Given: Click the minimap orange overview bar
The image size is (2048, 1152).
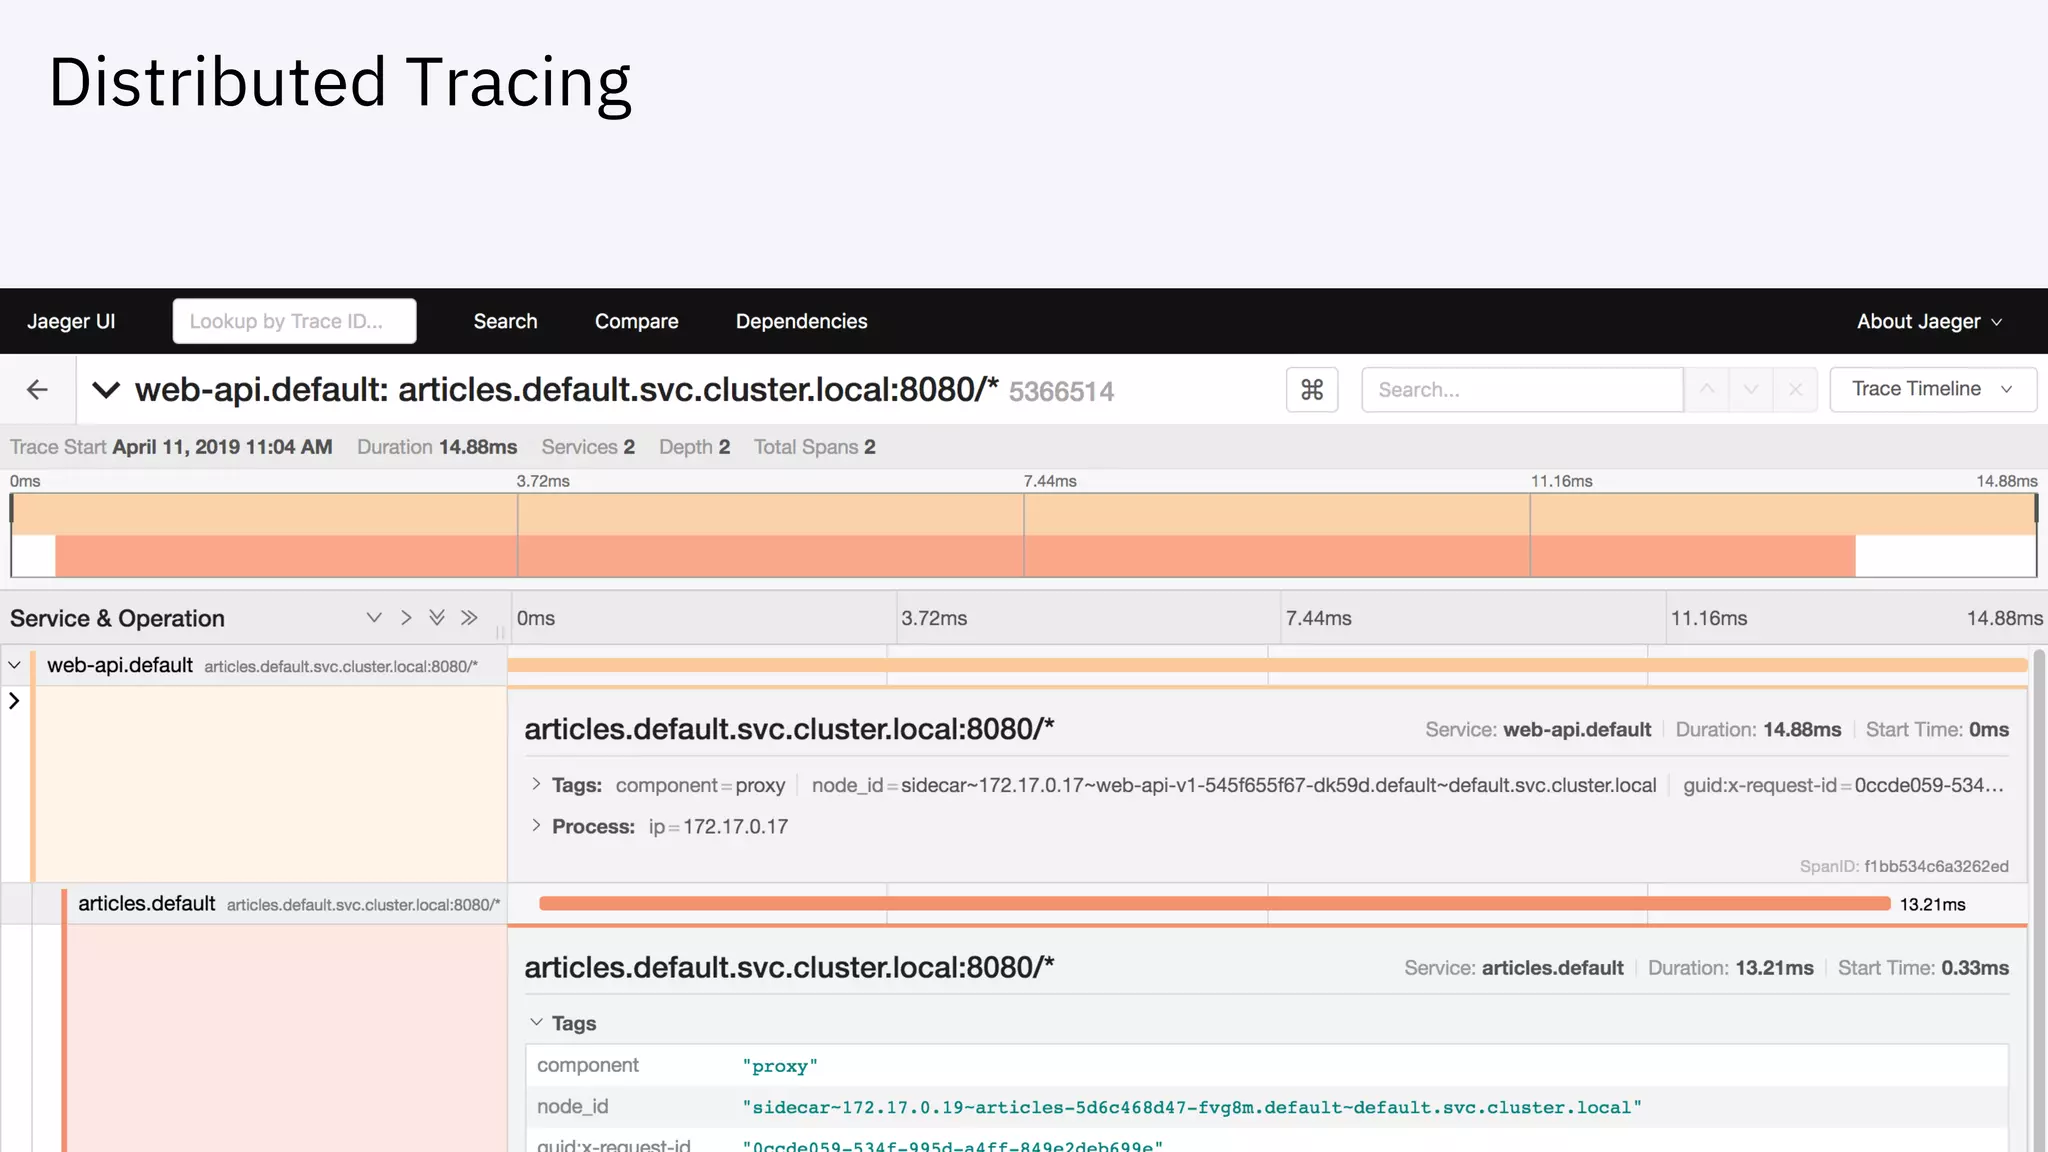Looking at the screenshot, I should tap(1024, 515).
